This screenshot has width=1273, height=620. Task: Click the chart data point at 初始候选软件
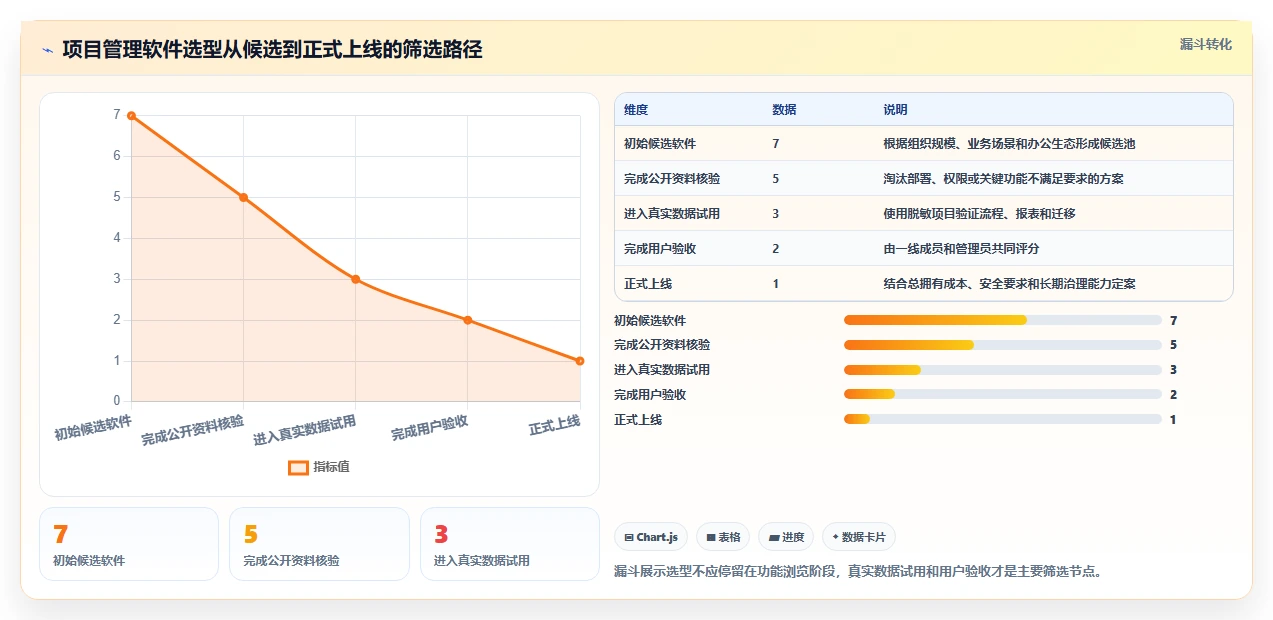tap(131, 116)
